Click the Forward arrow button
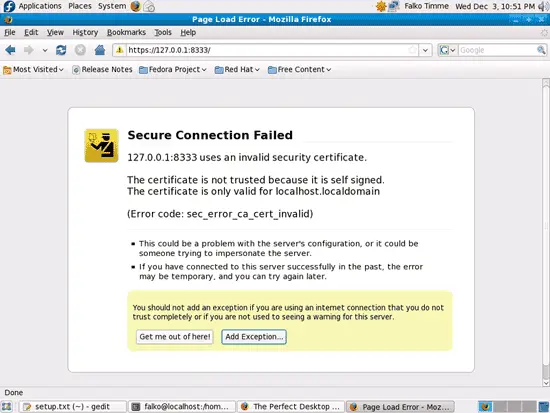550x413 pixels. click(x=29, y=50)
